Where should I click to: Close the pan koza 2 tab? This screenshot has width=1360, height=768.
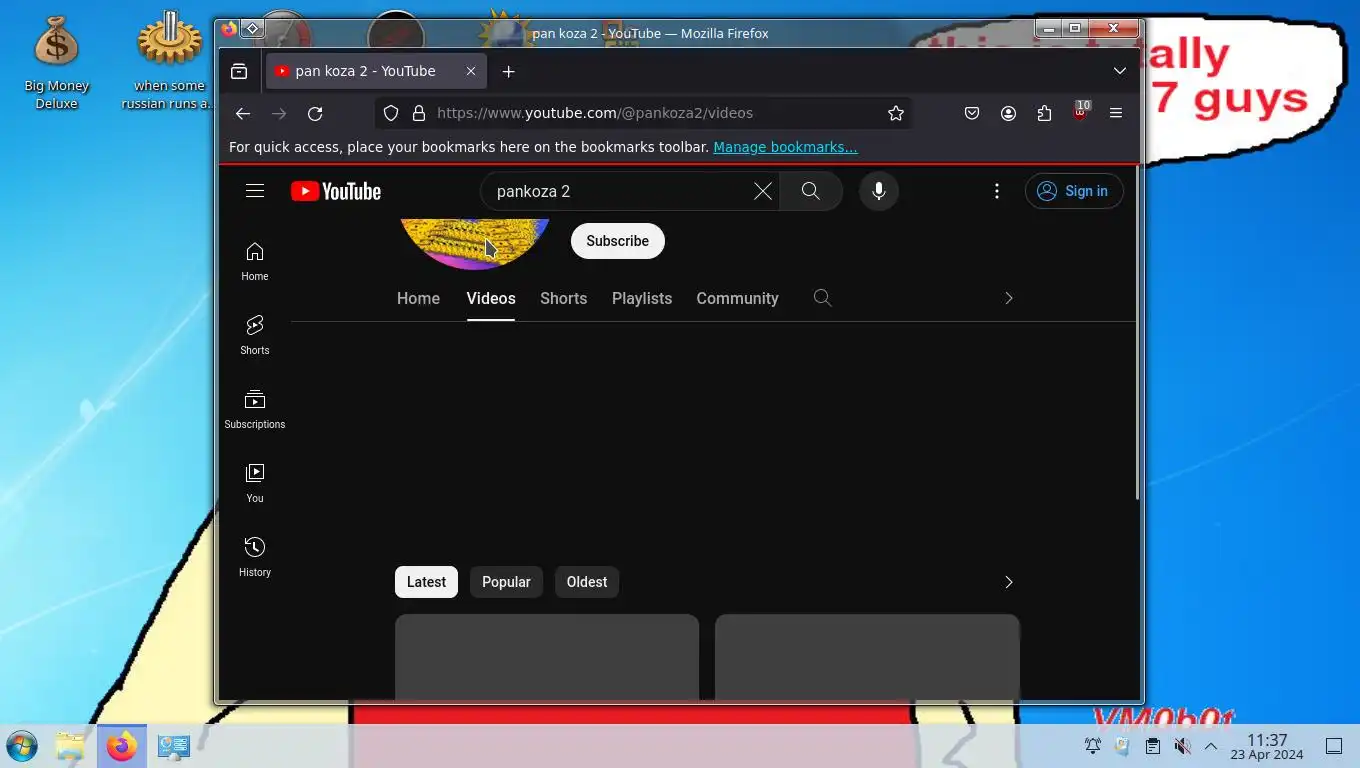pos(470,71)
